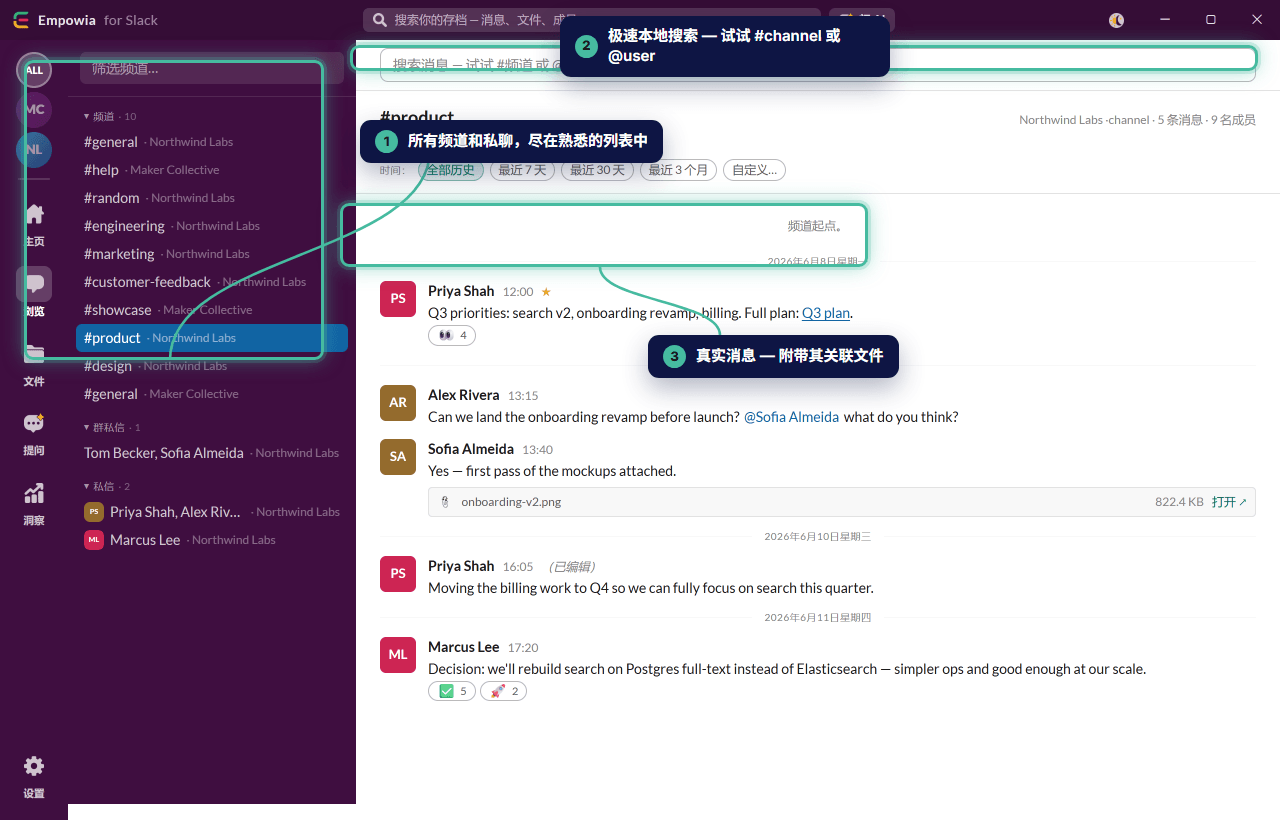Open the #customer-feedback channel
The height and width of the screenshot is (820, 1280).
pyautogui.click(x=212, y=282)
